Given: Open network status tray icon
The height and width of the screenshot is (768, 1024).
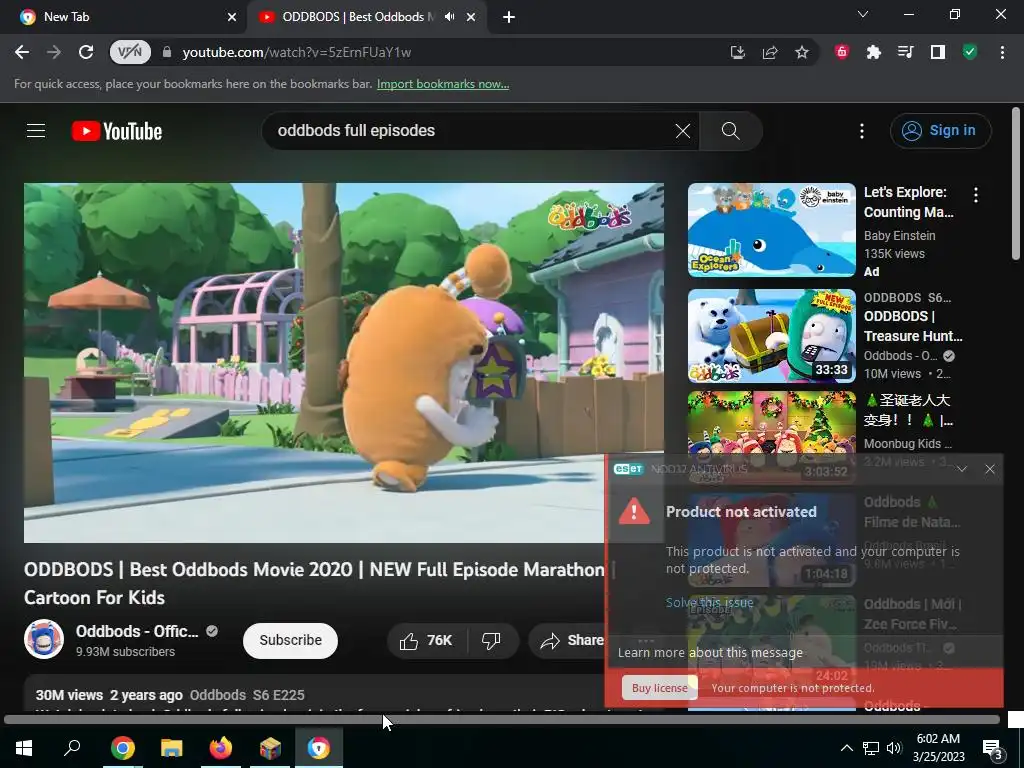Looking at the screenshot, I should coord(871,748).
